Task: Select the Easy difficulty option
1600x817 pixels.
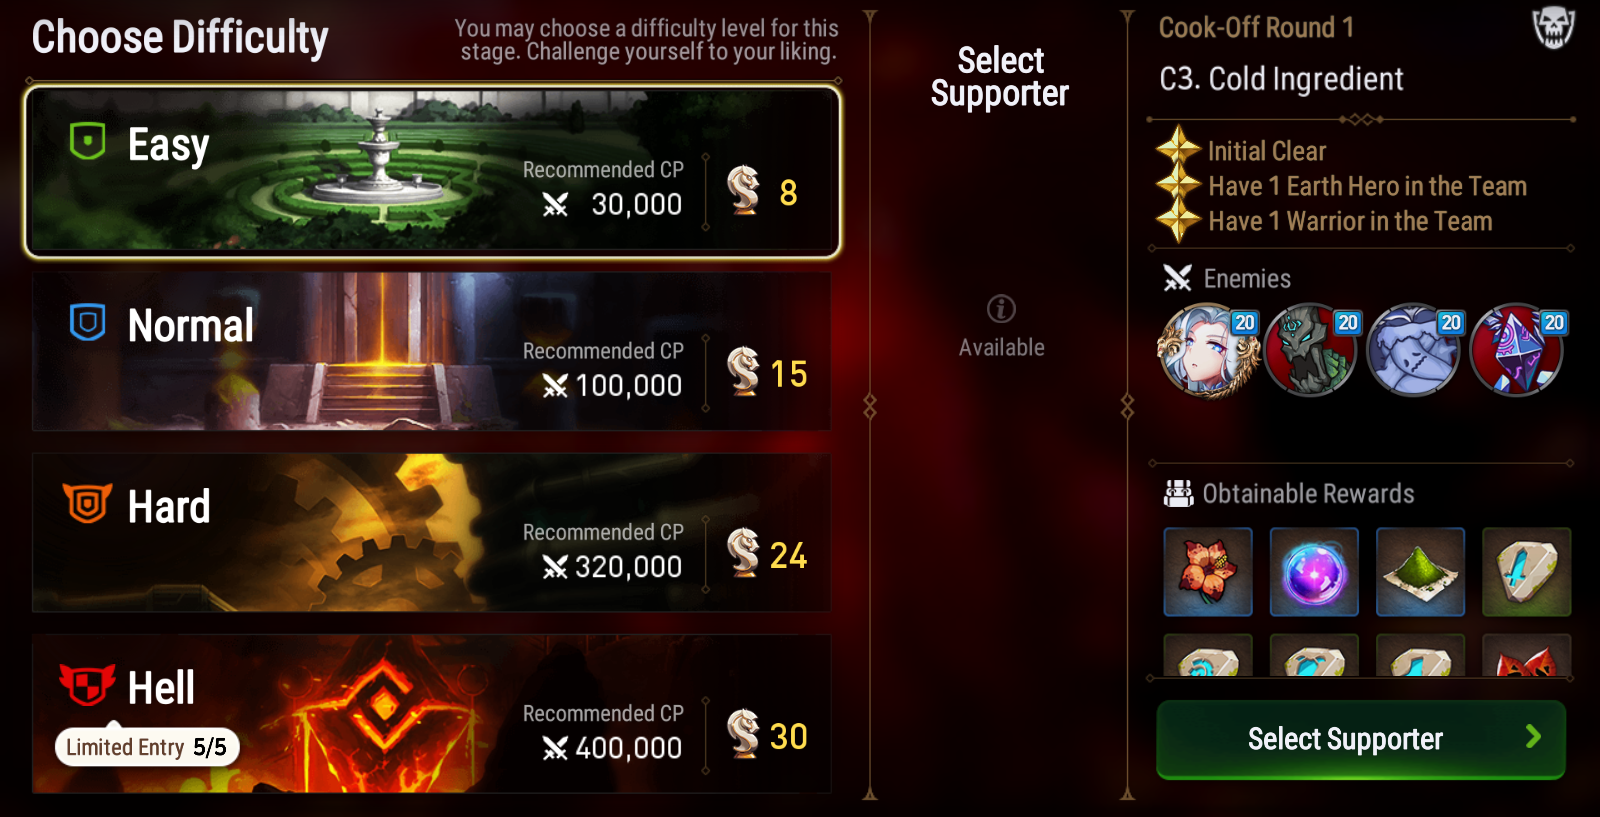Action: (x=432, y=171)
